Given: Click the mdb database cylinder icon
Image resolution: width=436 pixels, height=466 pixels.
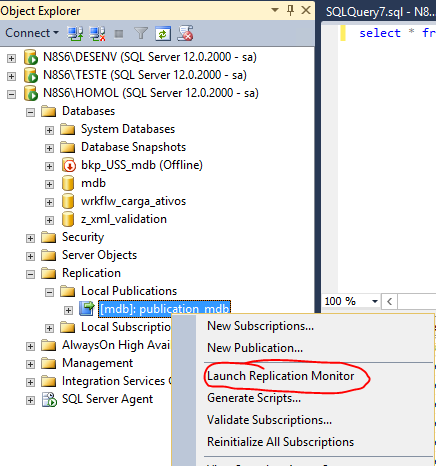Looking at the screenshot, I should pos(68,183).
